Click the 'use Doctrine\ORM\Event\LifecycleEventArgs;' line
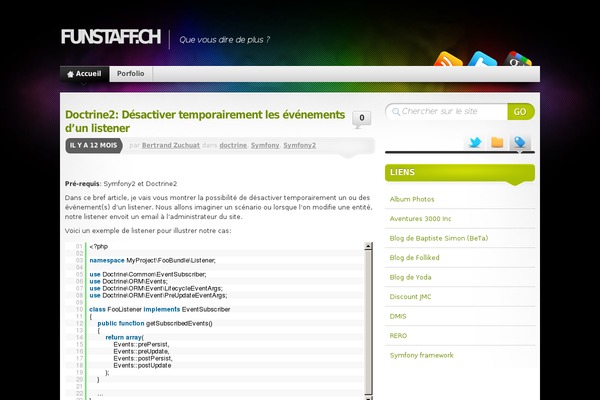The height and width of the screenshot is (400, 600). point(156,288)
